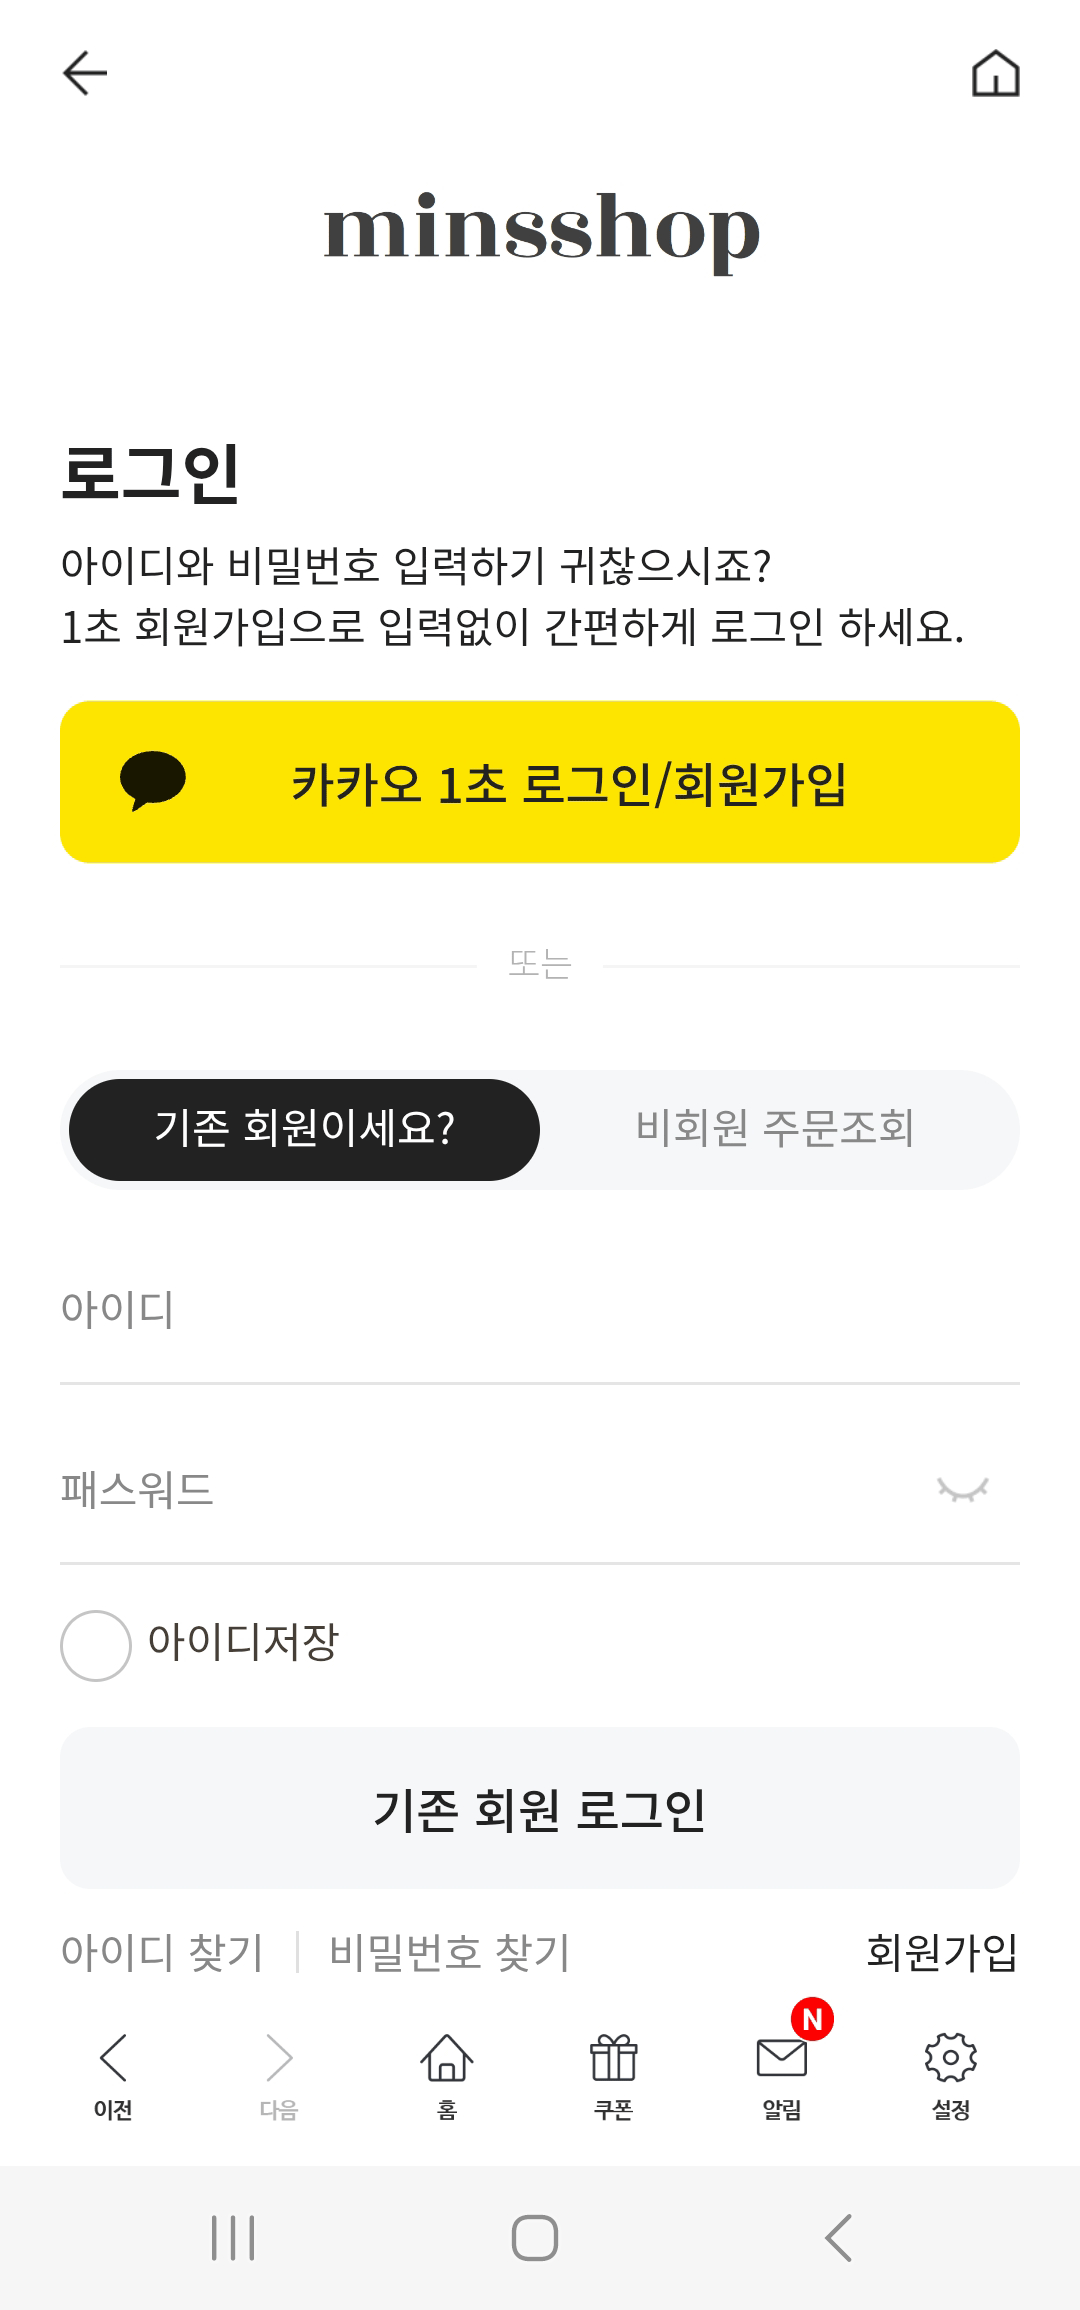
Task: Go to 홈 in bottom navigation
Action: click(446, 2072)
